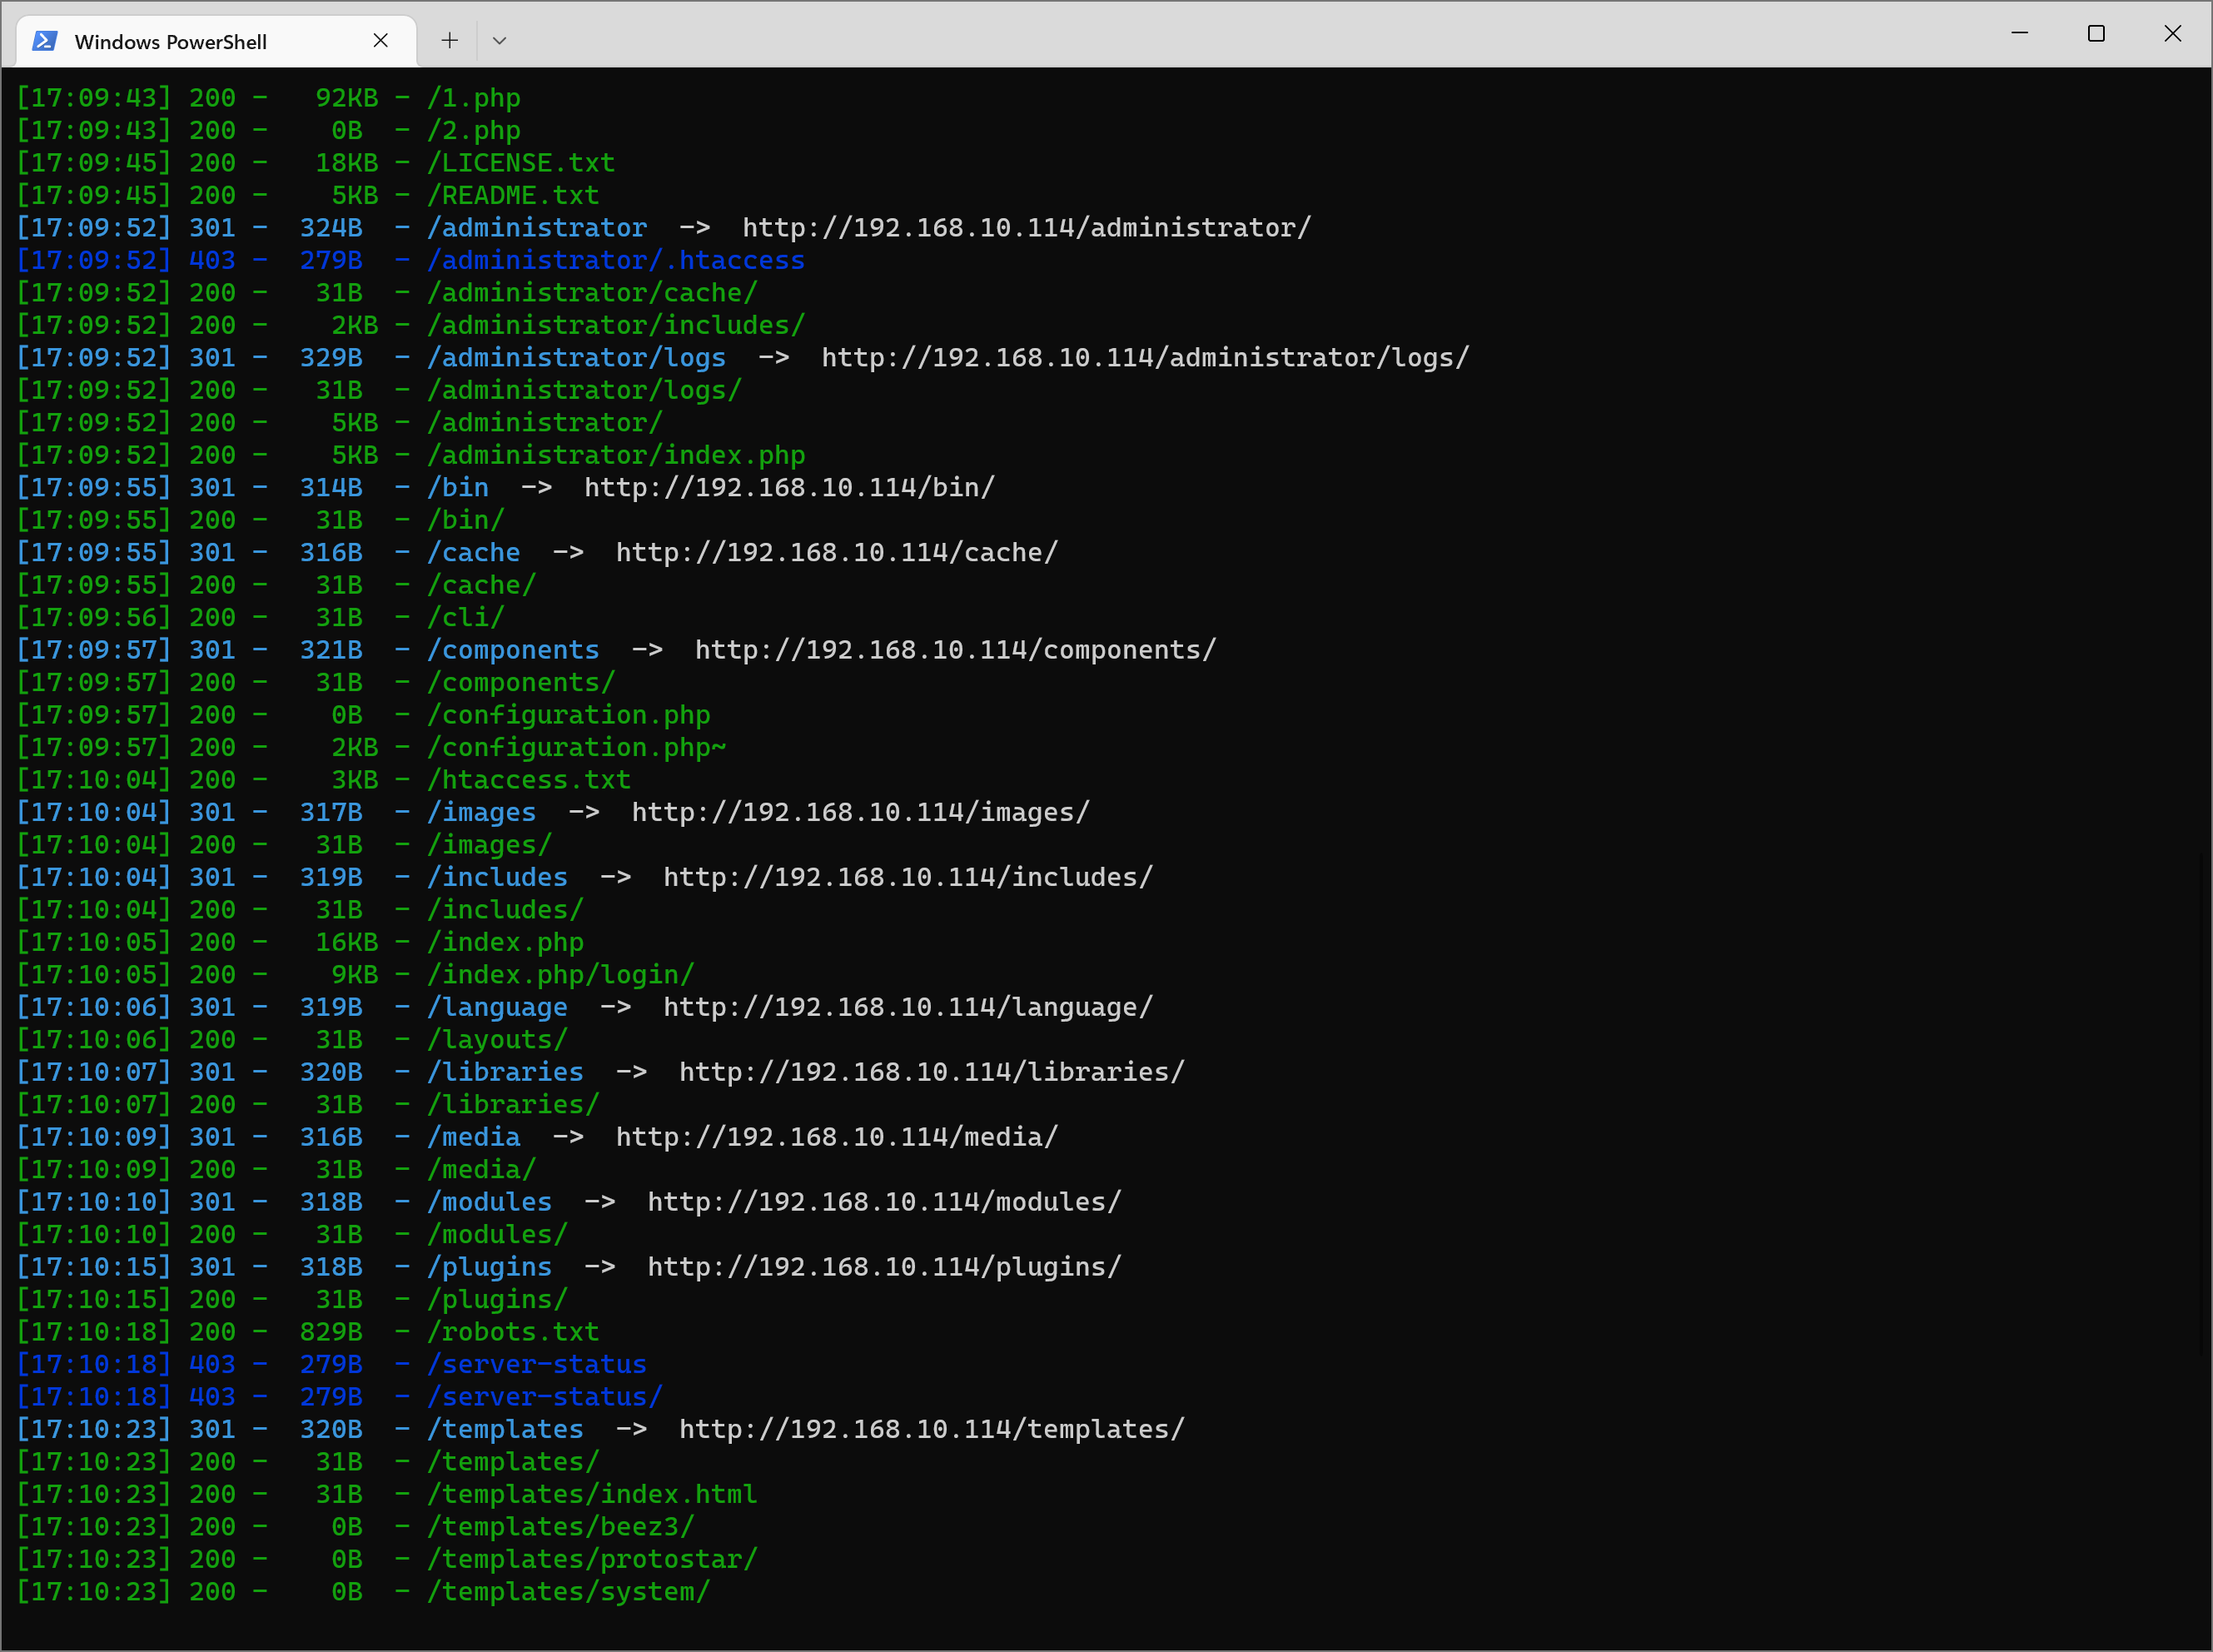Image resolution: width=2213 pixels, height=1652 pixels.
Task: Open the http://192.168.10.114/administrator/ link
Action: [x=1024, y=227]
